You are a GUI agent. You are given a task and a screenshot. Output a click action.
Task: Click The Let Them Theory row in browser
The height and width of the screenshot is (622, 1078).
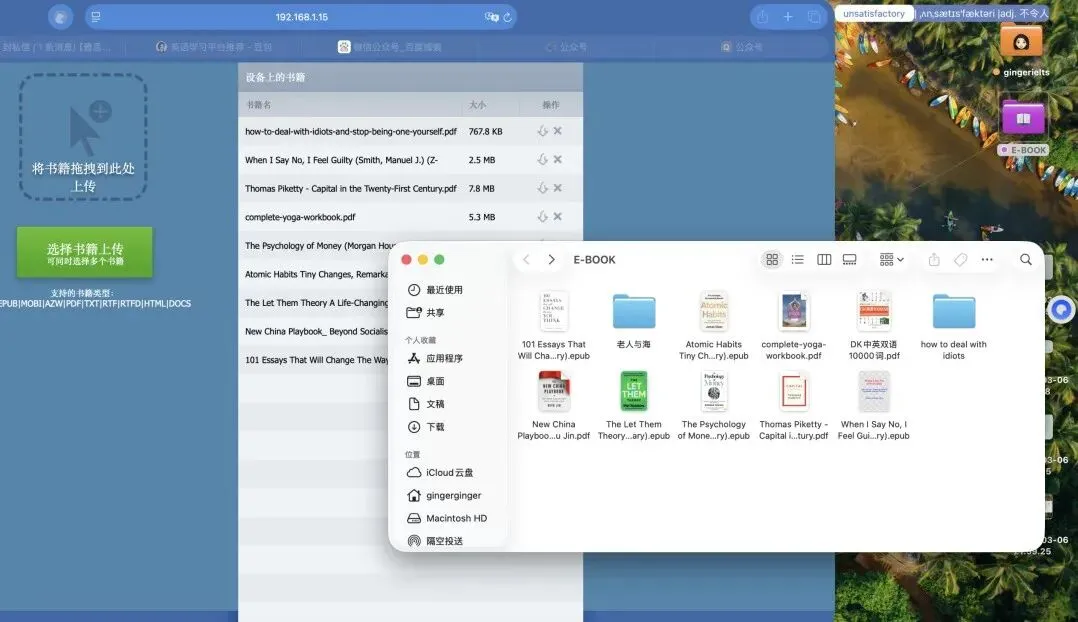(x=314, y=302)
